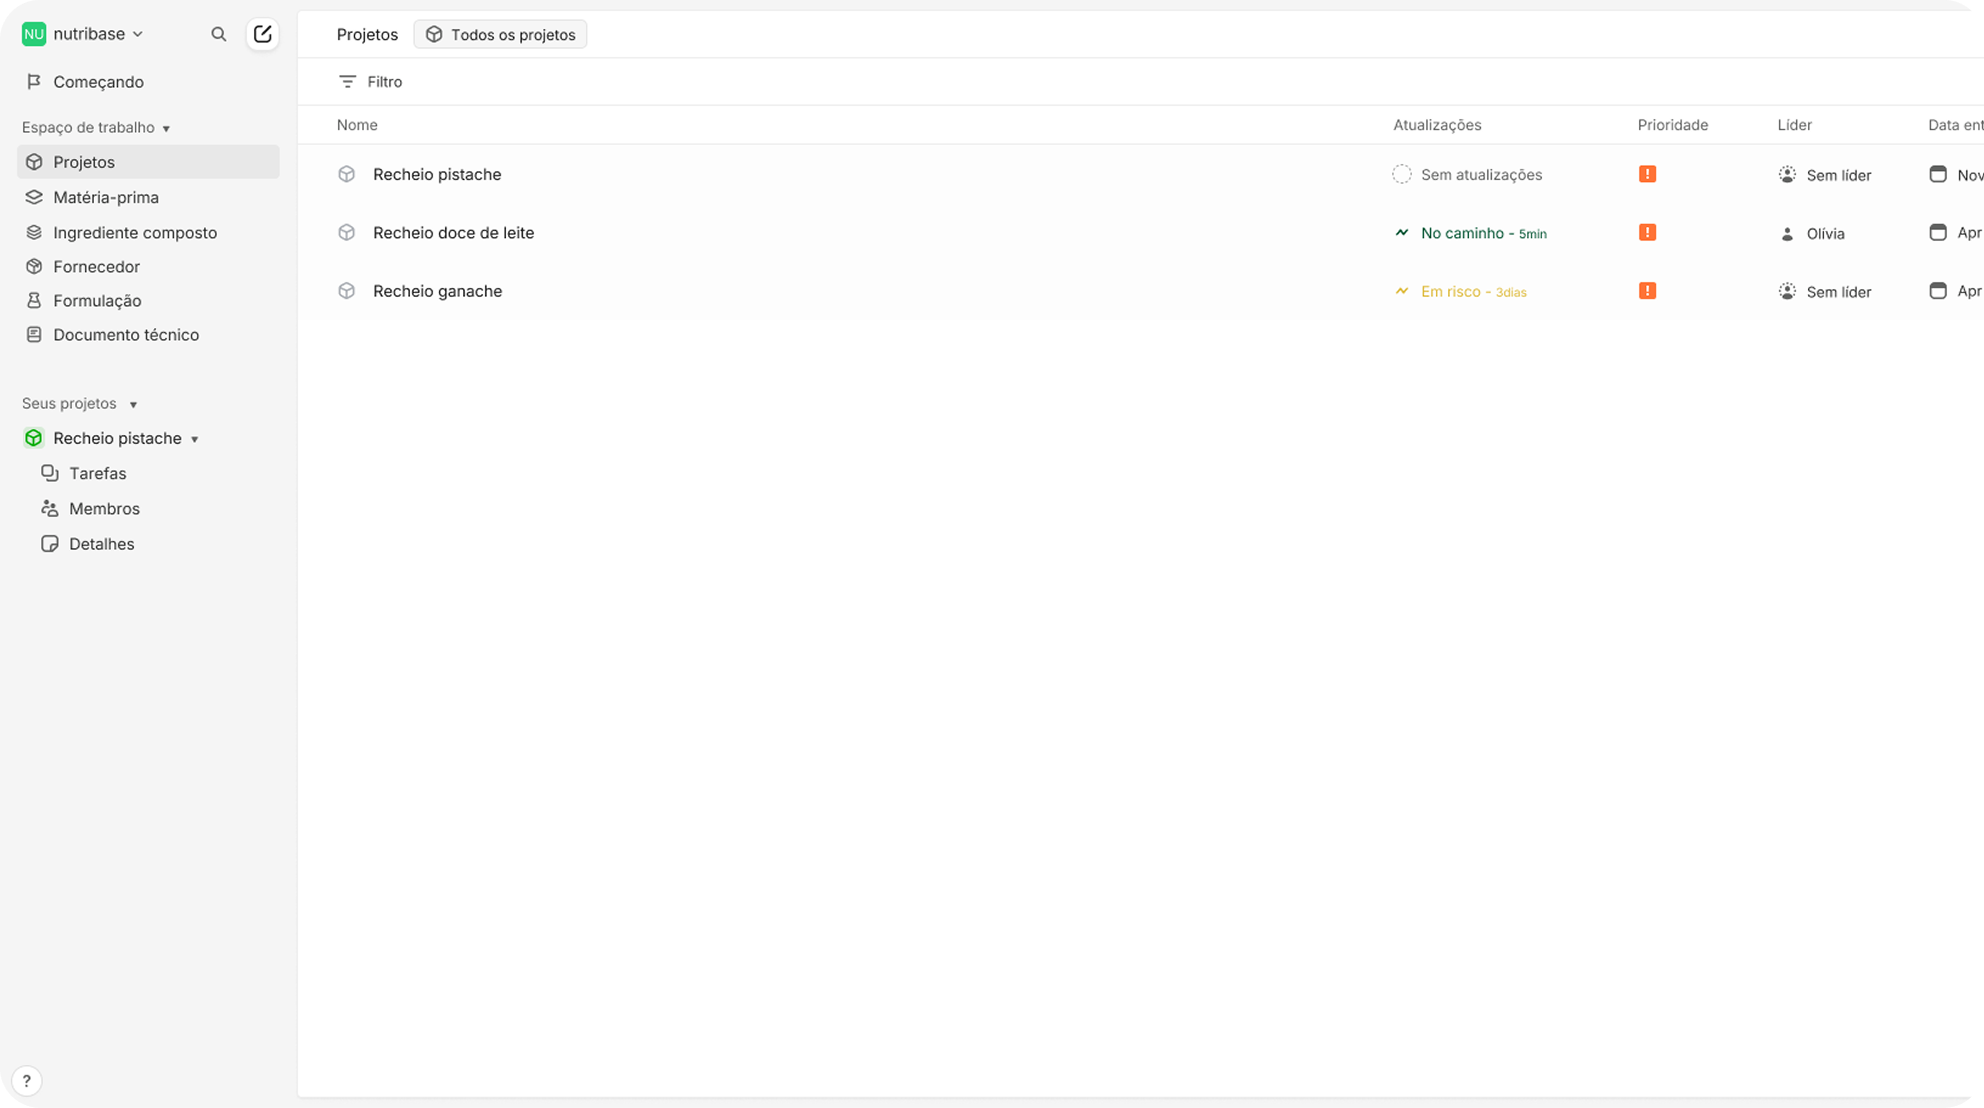The height and width of the screenshot is (1108, 1984).
Task: Click the priority icon for Recheio ganache
Action: tap(1647, 291)
